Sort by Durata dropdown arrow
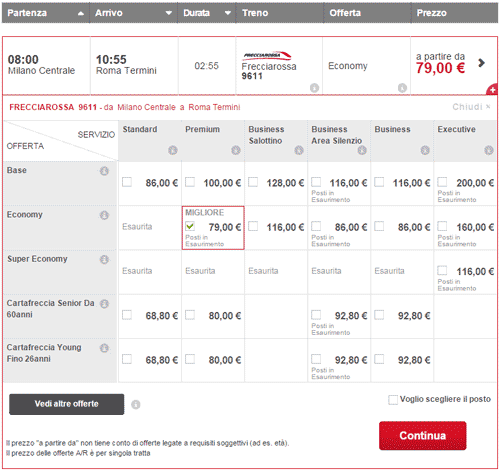500x471 pixels. [228, 13]
